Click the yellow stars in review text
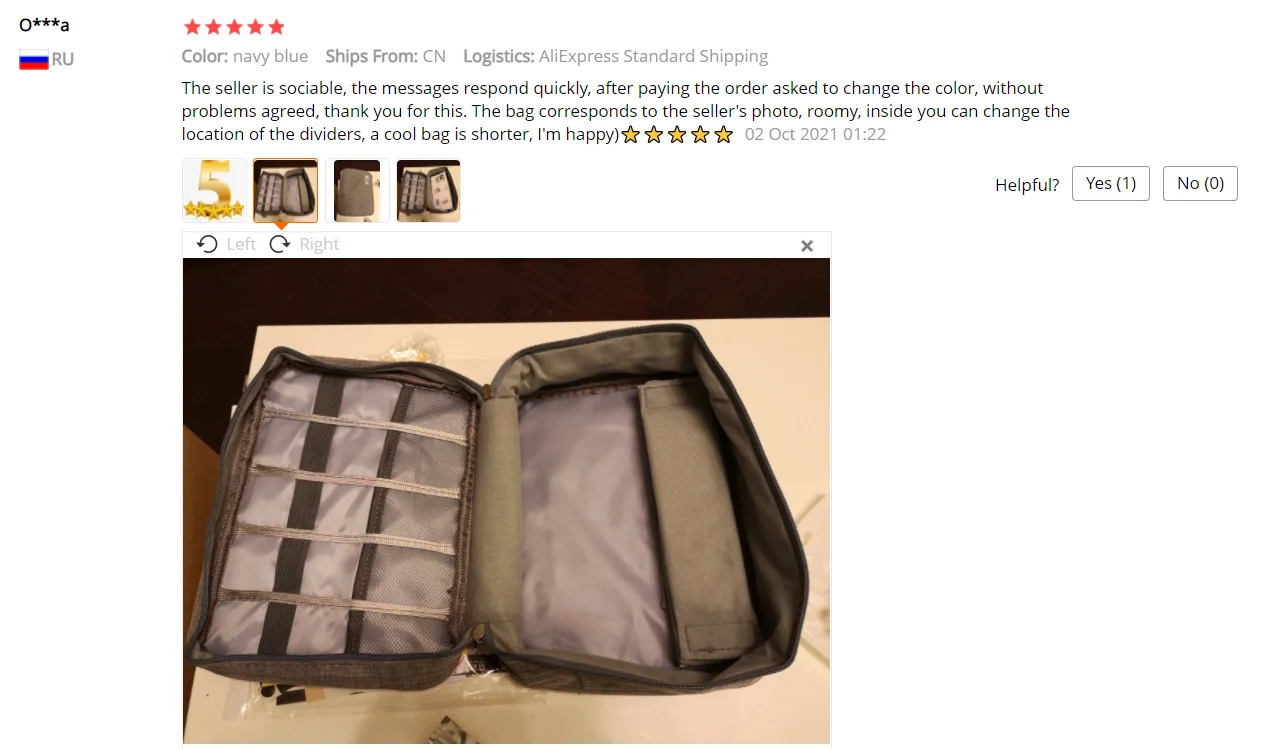Screen dimensions: 1268x749 point(677,135)
